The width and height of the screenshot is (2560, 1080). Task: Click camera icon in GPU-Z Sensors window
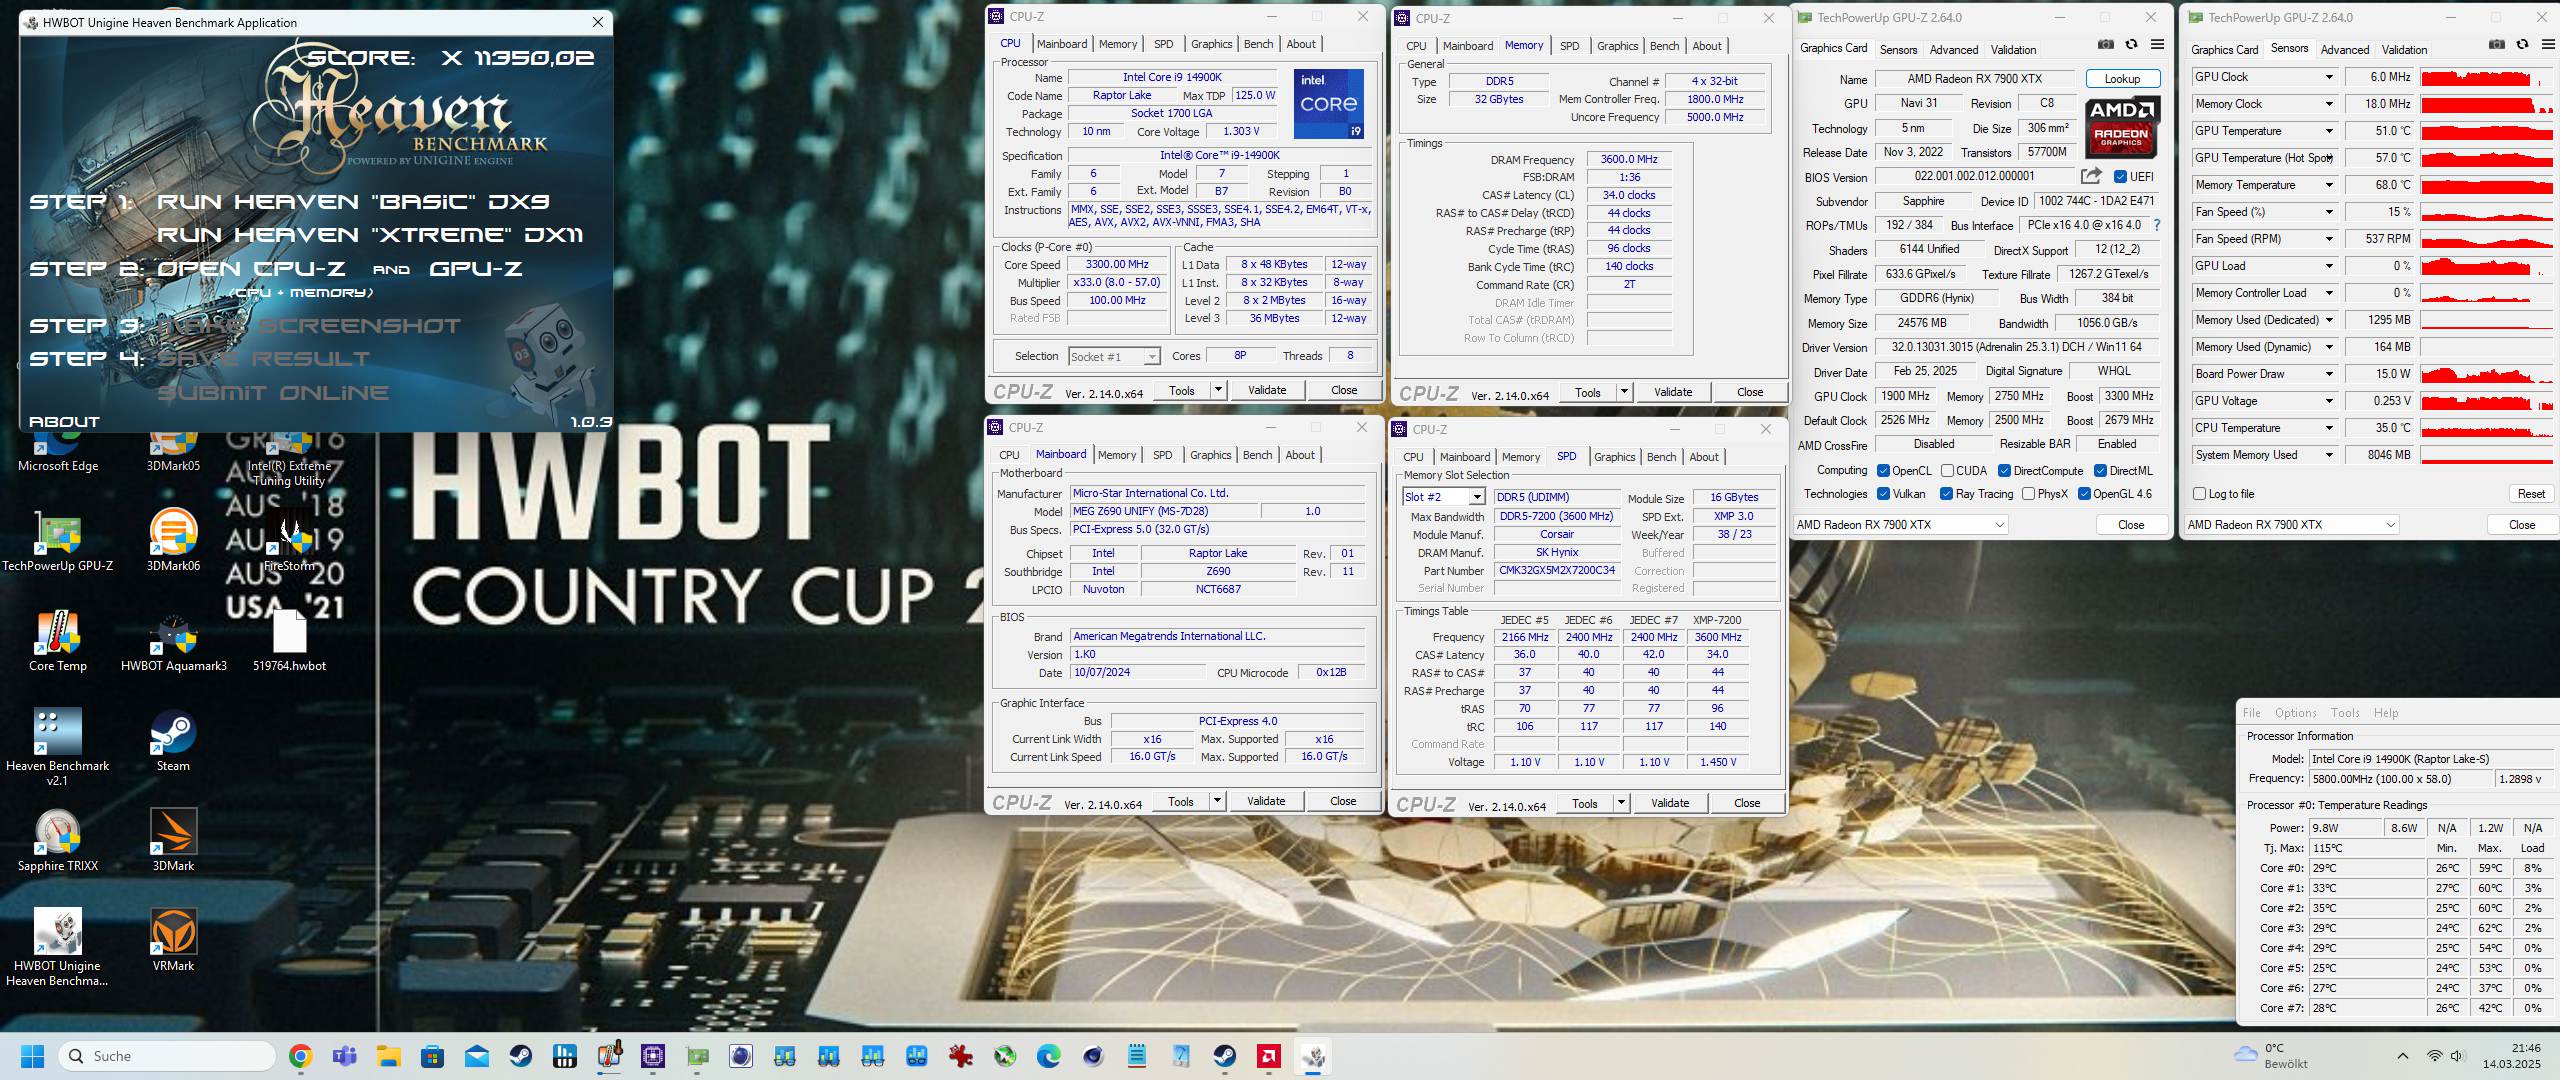(2497, 45)
